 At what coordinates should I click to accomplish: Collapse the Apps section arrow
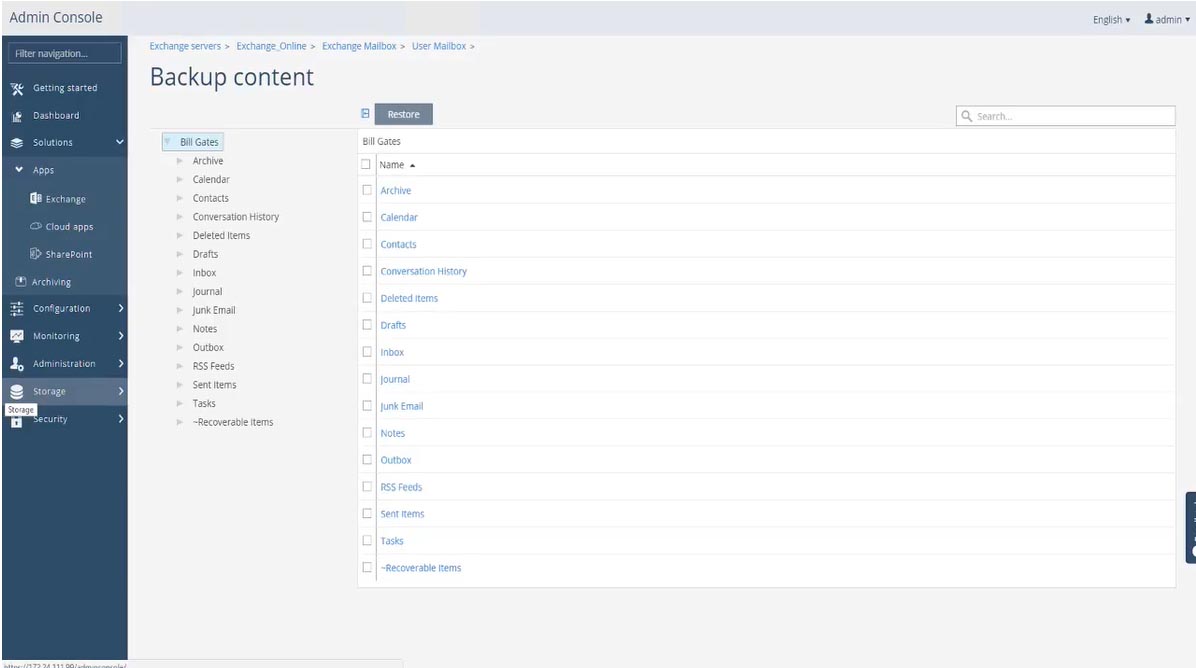[19, 170]
